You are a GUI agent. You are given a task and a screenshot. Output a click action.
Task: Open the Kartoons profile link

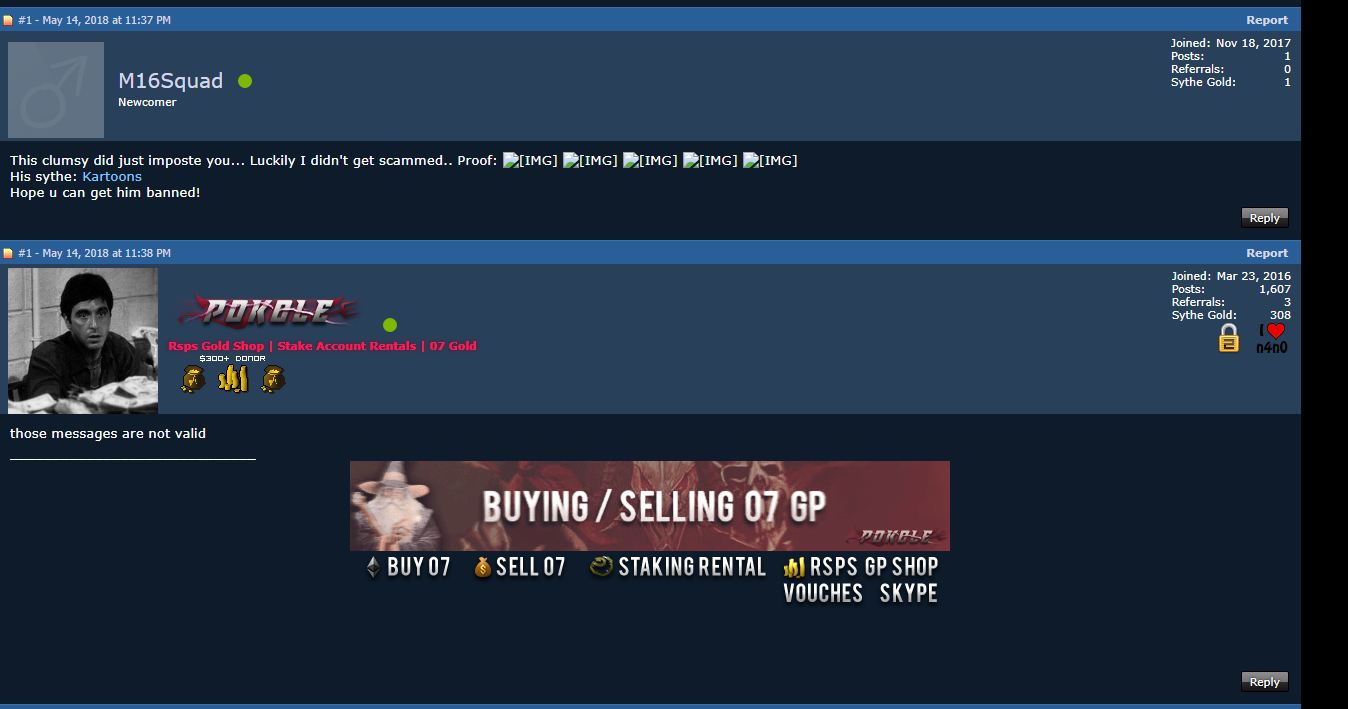112,176
